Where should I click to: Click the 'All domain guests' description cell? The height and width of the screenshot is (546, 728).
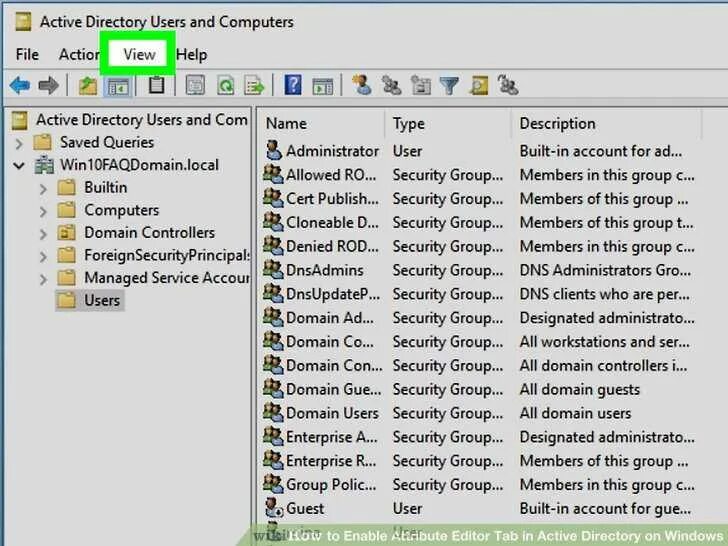[579, 389]
